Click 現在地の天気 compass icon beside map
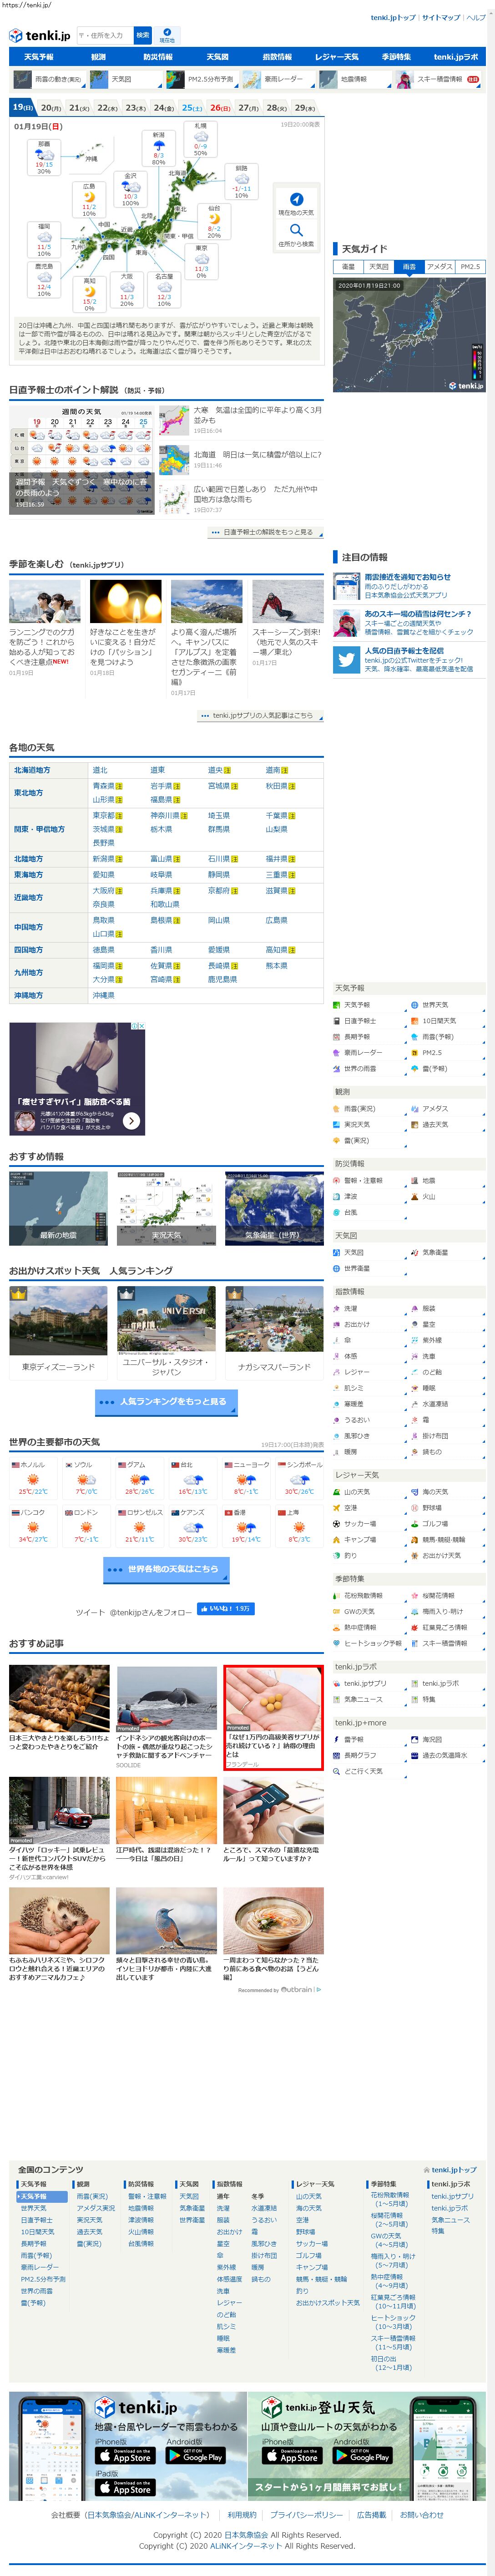 point(296,199)
